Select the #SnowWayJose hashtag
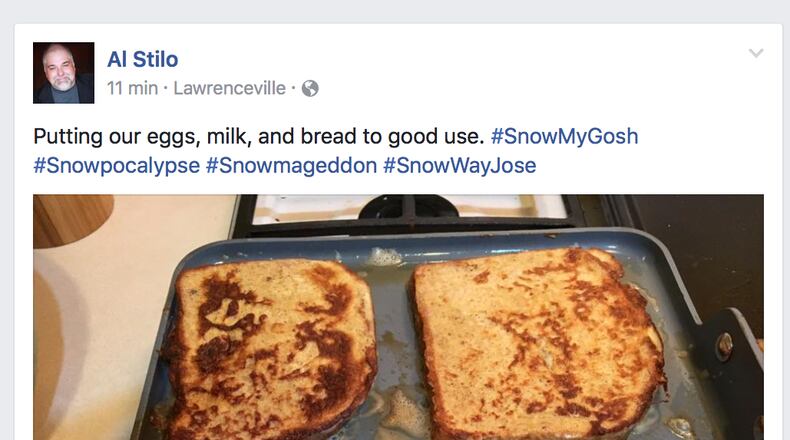This screenshot has width=790, height=440. 459,166
